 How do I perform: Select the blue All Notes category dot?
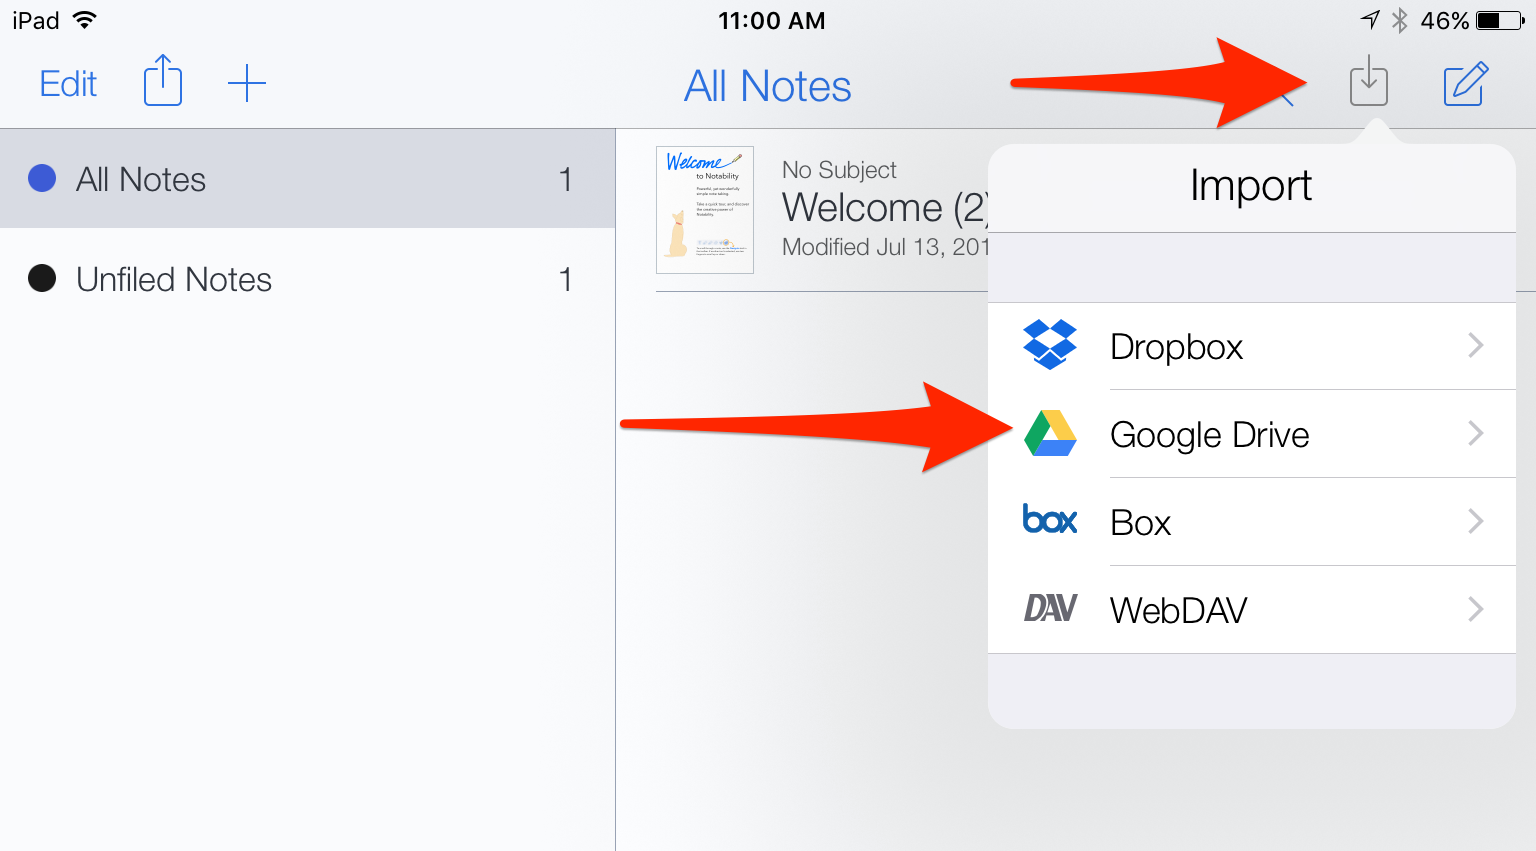click(x=42, y=178)
